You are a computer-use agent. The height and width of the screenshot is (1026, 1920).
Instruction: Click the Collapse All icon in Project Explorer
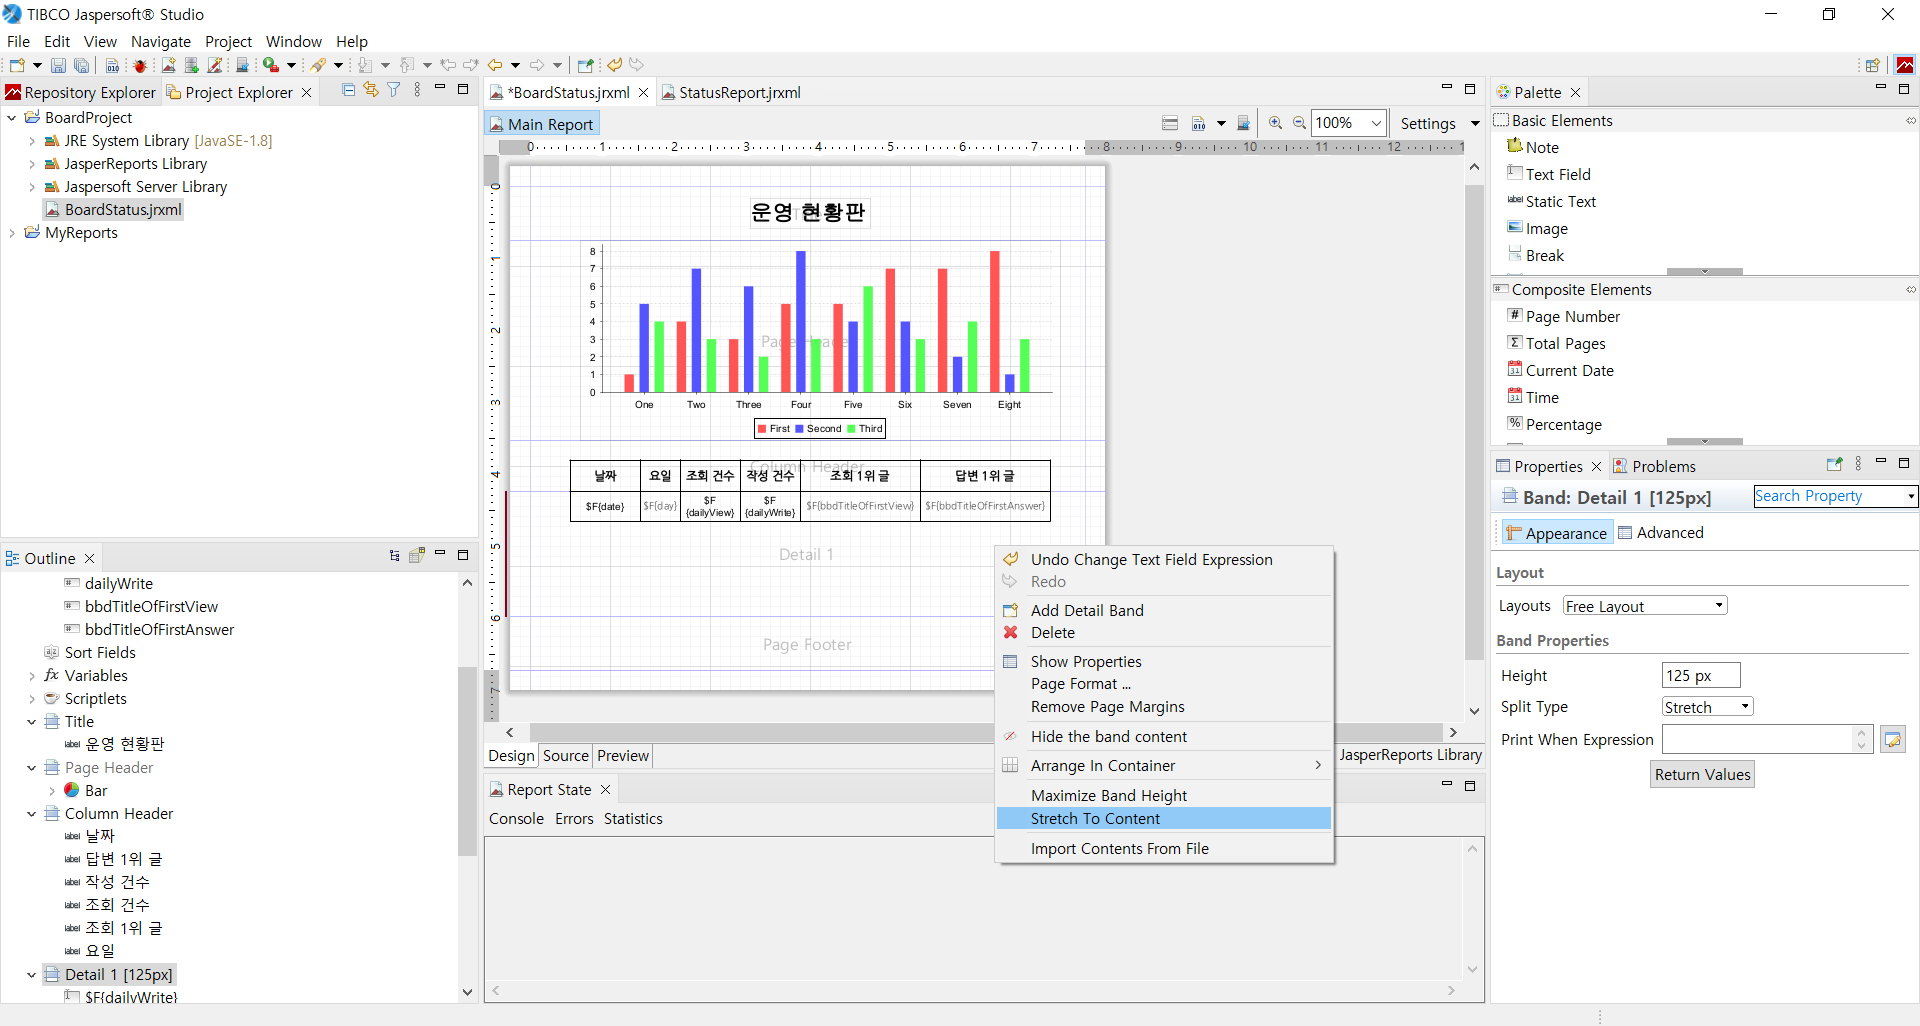349,90
